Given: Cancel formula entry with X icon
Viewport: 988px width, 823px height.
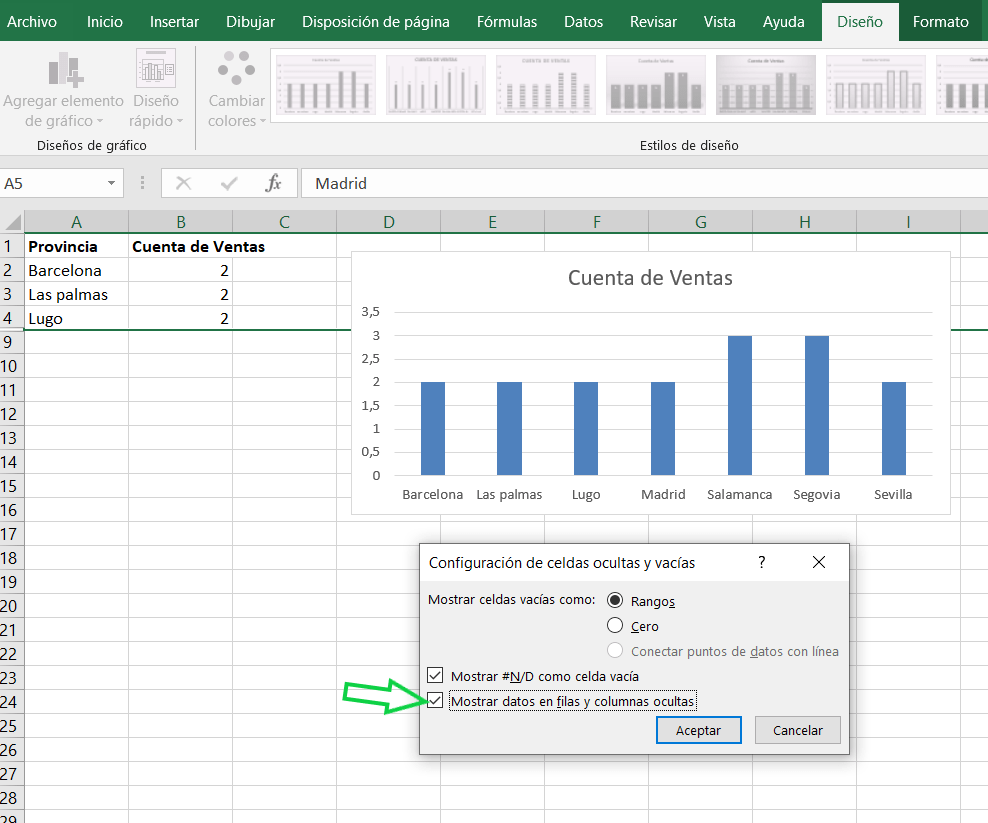Looking at the screenshot, I should pos(183,183).
